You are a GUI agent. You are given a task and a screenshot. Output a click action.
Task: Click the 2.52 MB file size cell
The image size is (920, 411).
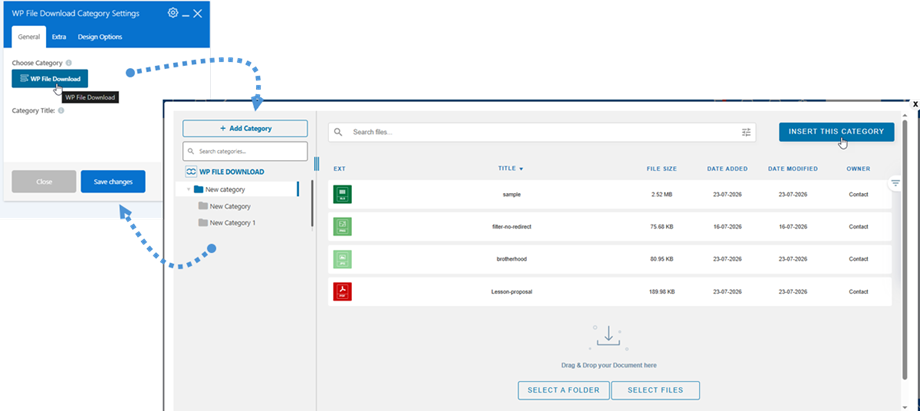point(662,194)
